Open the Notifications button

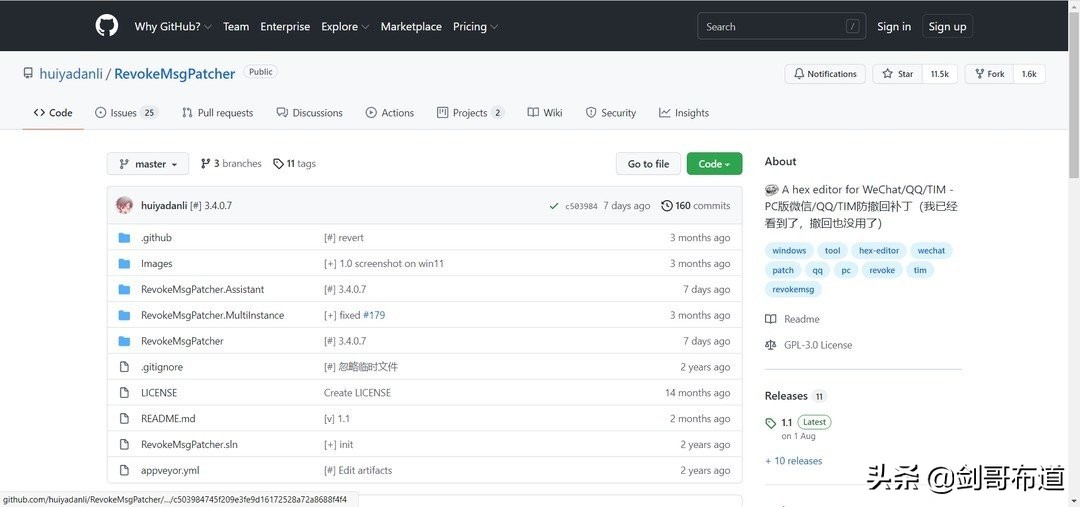[x=825, y=74]
